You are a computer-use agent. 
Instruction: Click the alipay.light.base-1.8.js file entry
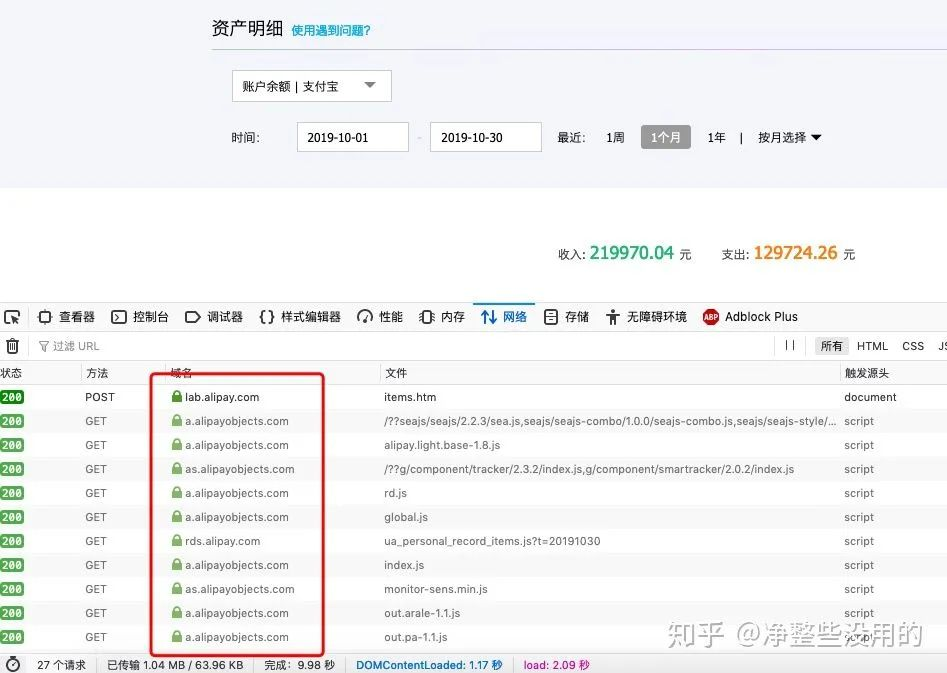442,445
